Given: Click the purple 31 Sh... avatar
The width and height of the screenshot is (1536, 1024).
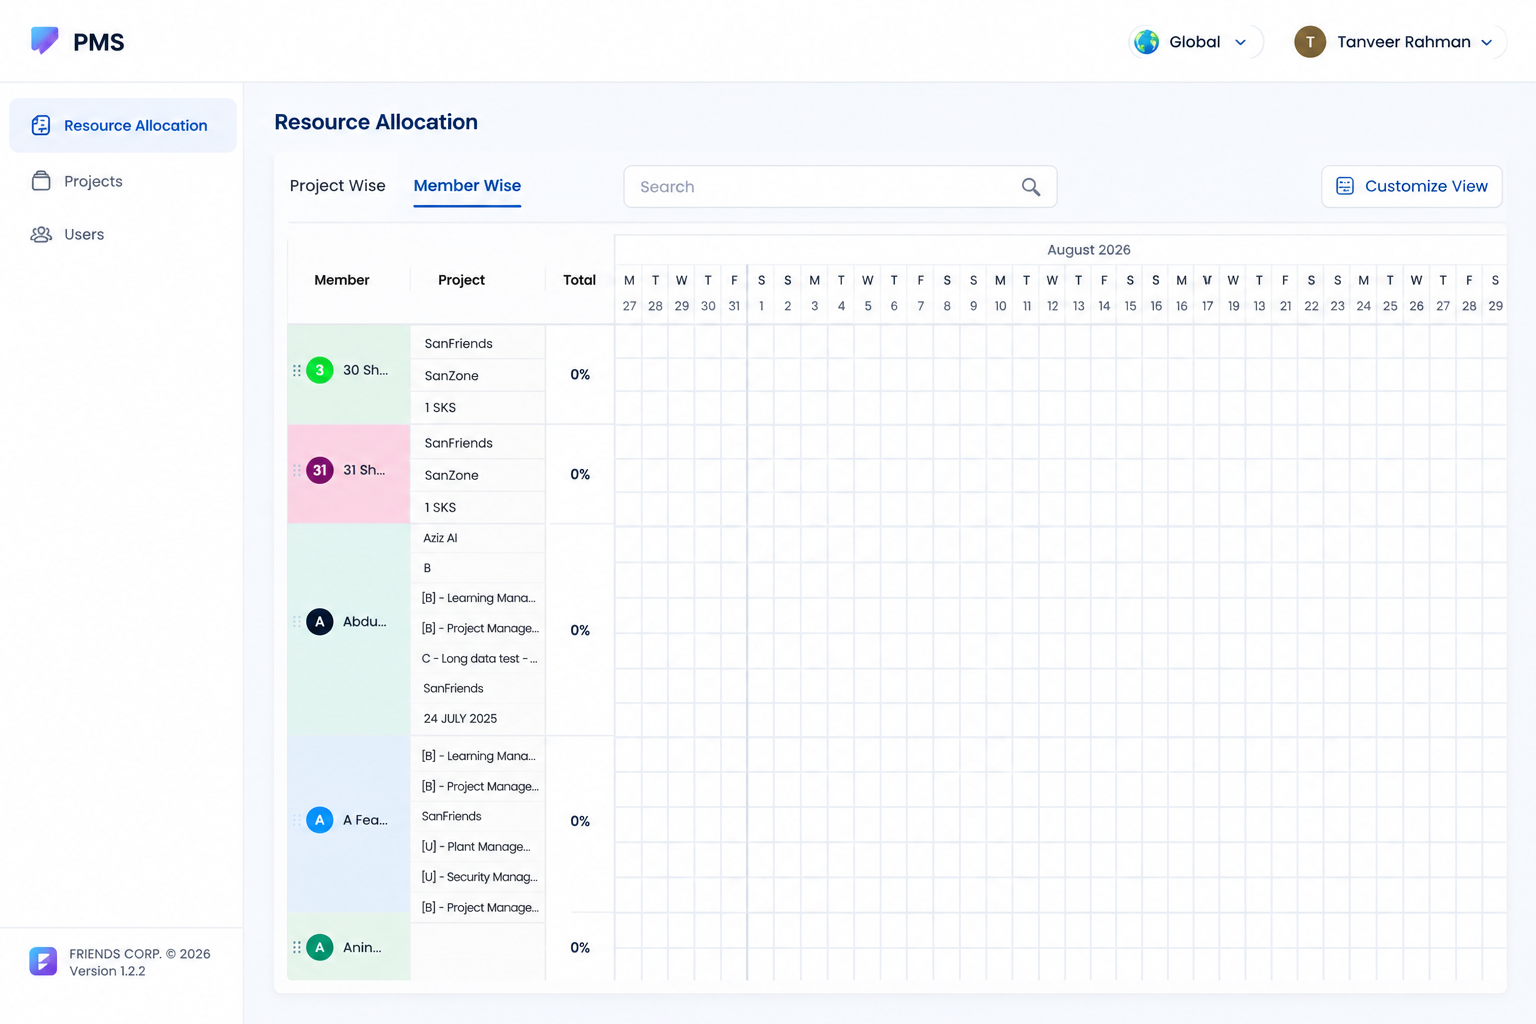Looking at the screenshot, I should (x=320, y=470).
